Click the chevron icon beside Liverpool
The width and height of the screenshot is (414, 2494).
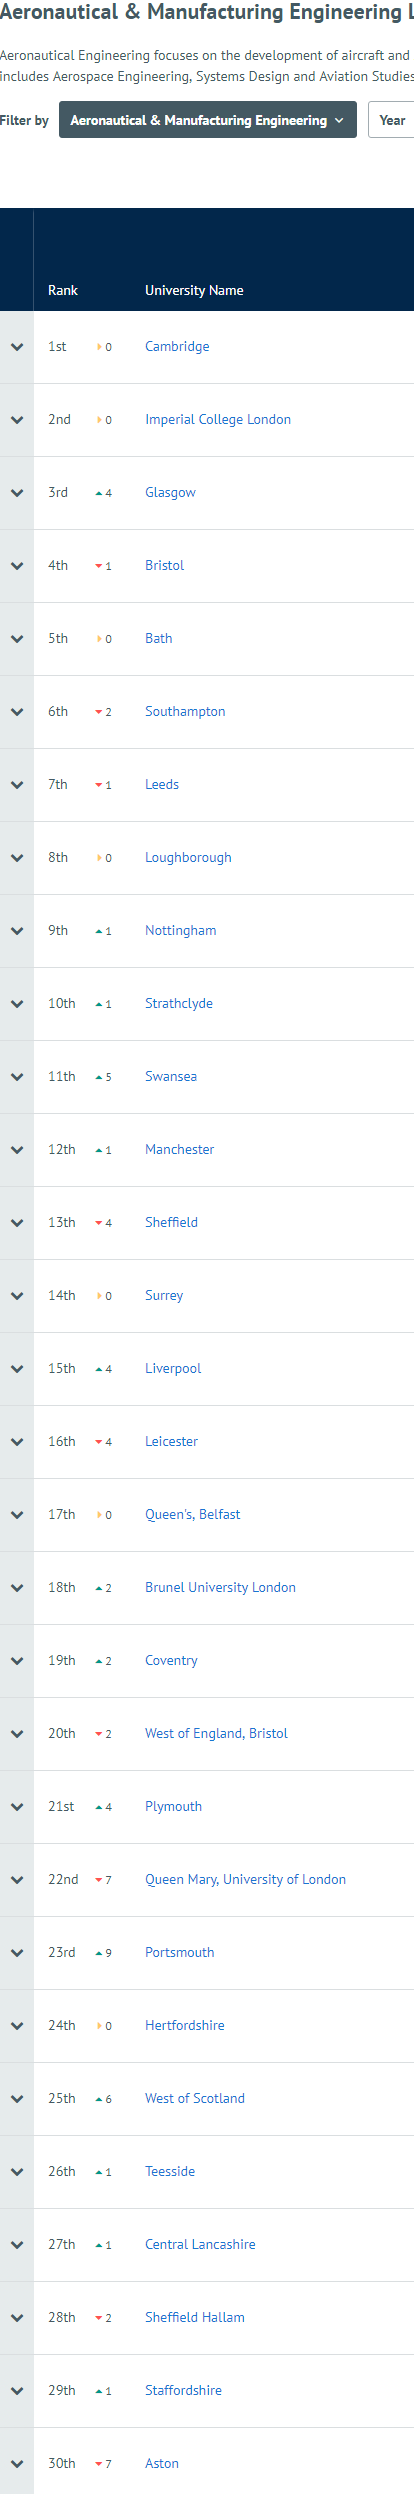click(x=17, y=1369)
